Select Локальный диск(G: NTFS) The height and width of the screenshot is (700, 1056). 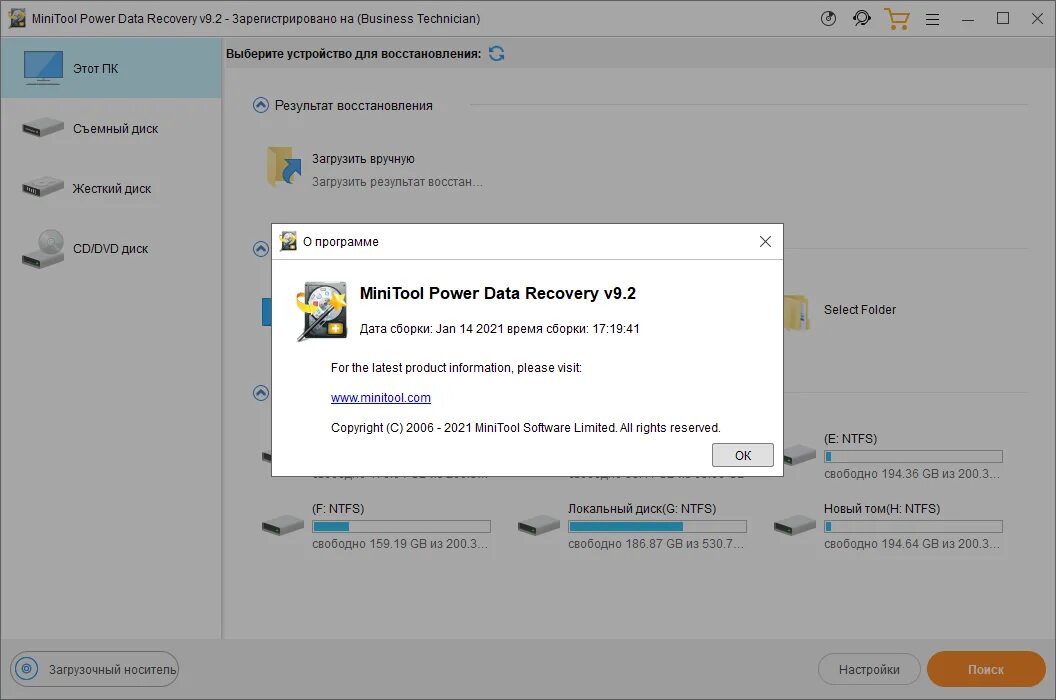click(x=642, y=509)
